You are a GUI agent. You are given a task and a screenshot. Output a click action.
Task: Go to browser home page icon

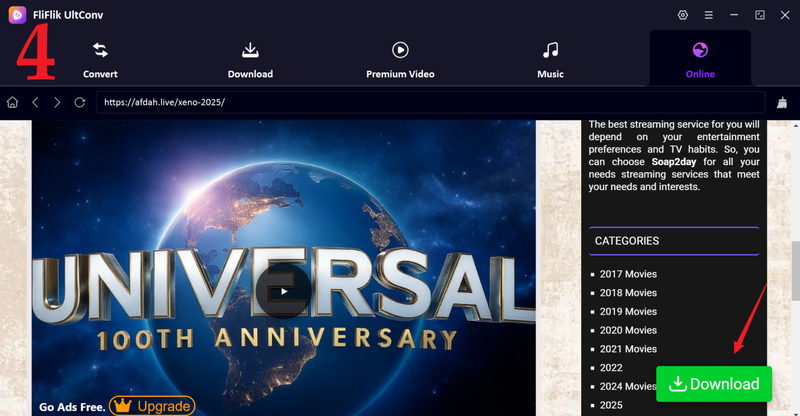click(12, 102)
